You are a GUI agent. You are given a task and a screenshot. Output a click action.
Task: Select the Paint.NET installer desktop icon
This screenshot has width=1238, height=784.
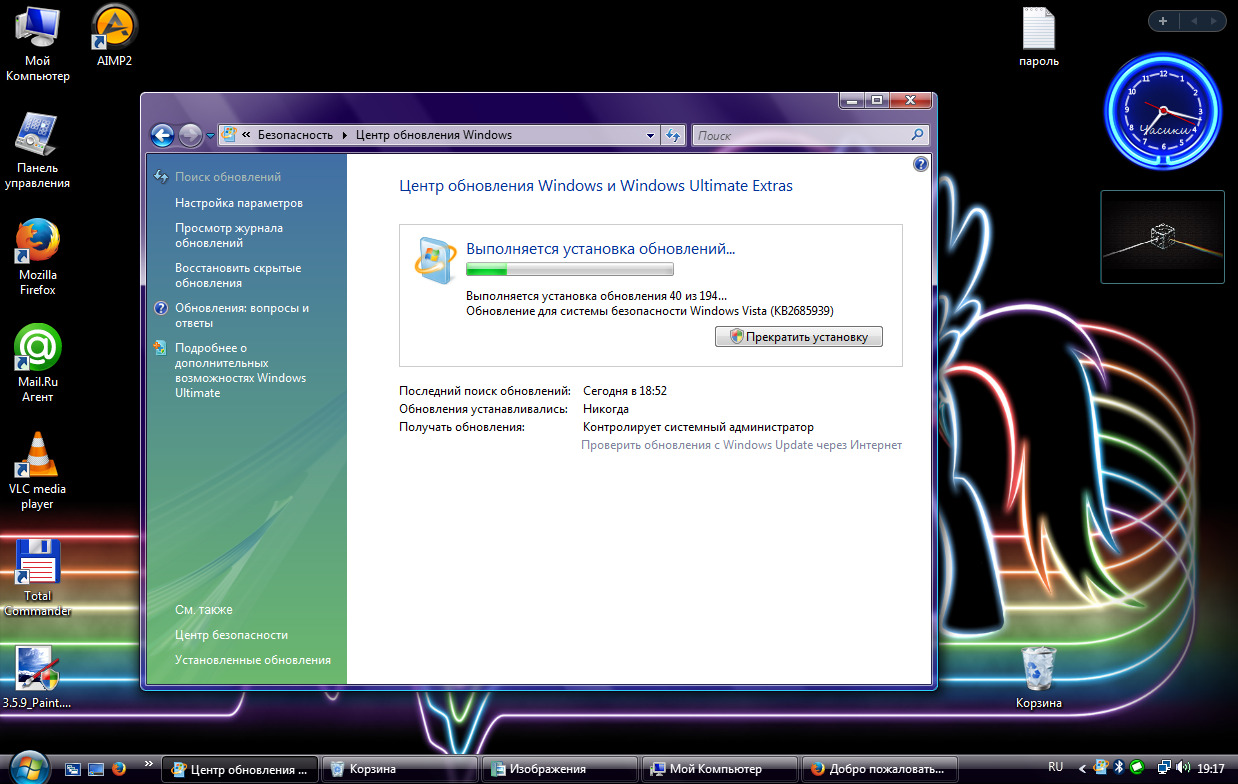[37, 678]
